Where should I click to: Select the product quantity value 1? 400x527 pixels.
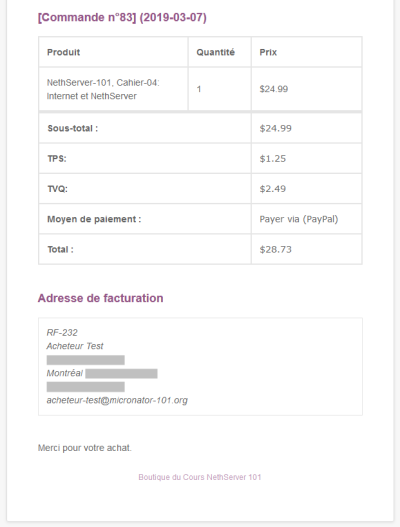[x=199, y=89]
